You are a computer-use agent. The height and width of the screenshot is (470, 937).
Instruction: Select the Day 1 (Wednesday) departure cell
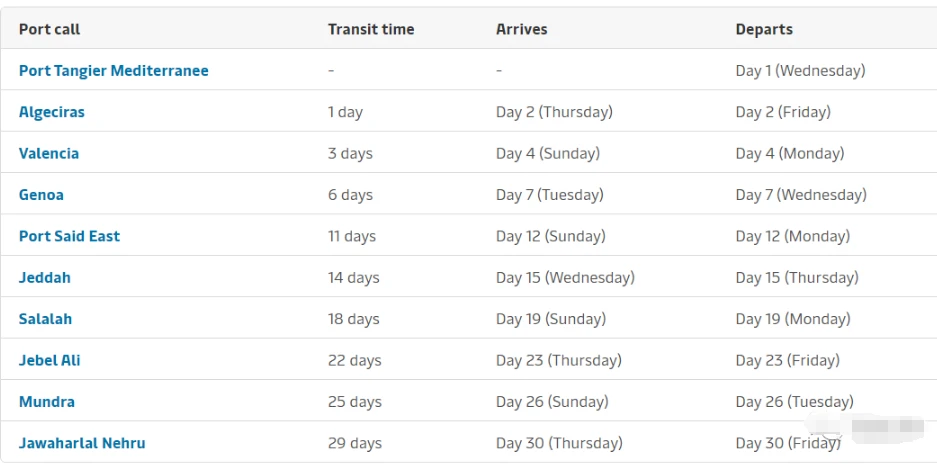801,70
